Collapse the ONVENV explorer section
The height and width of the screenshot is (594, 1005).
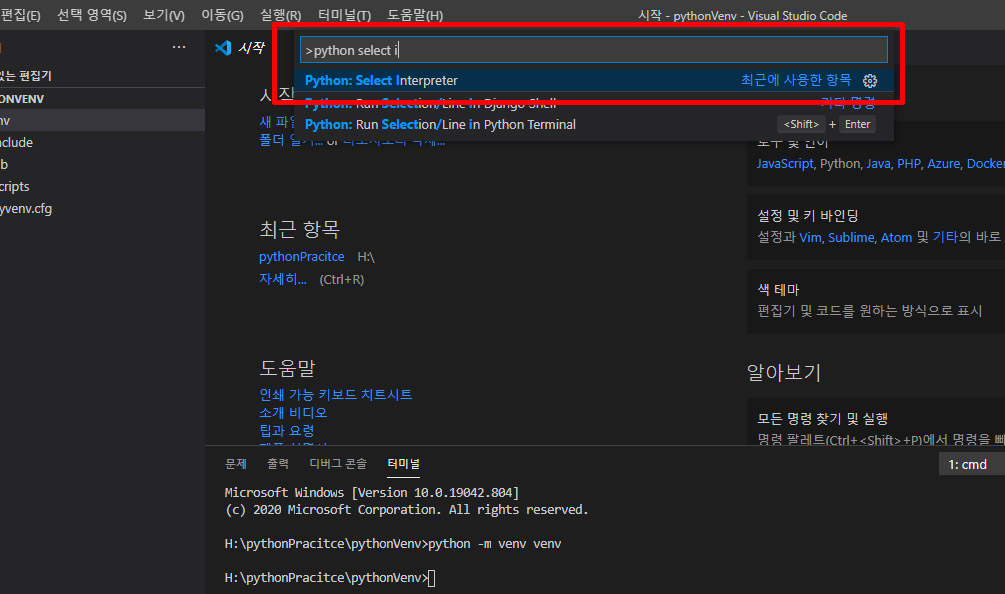pyautogui.click(x=103, y=99)
